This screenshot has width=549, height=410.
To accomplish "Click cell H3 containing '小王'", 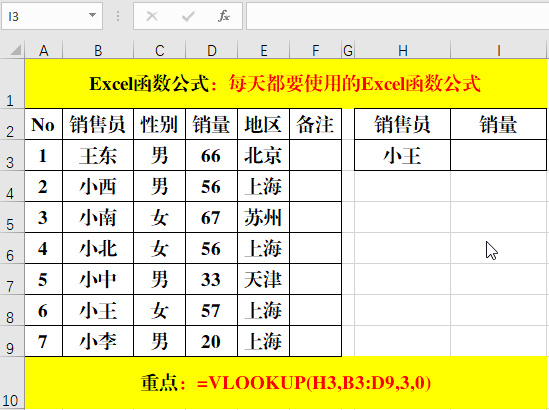I will point(403,155).
